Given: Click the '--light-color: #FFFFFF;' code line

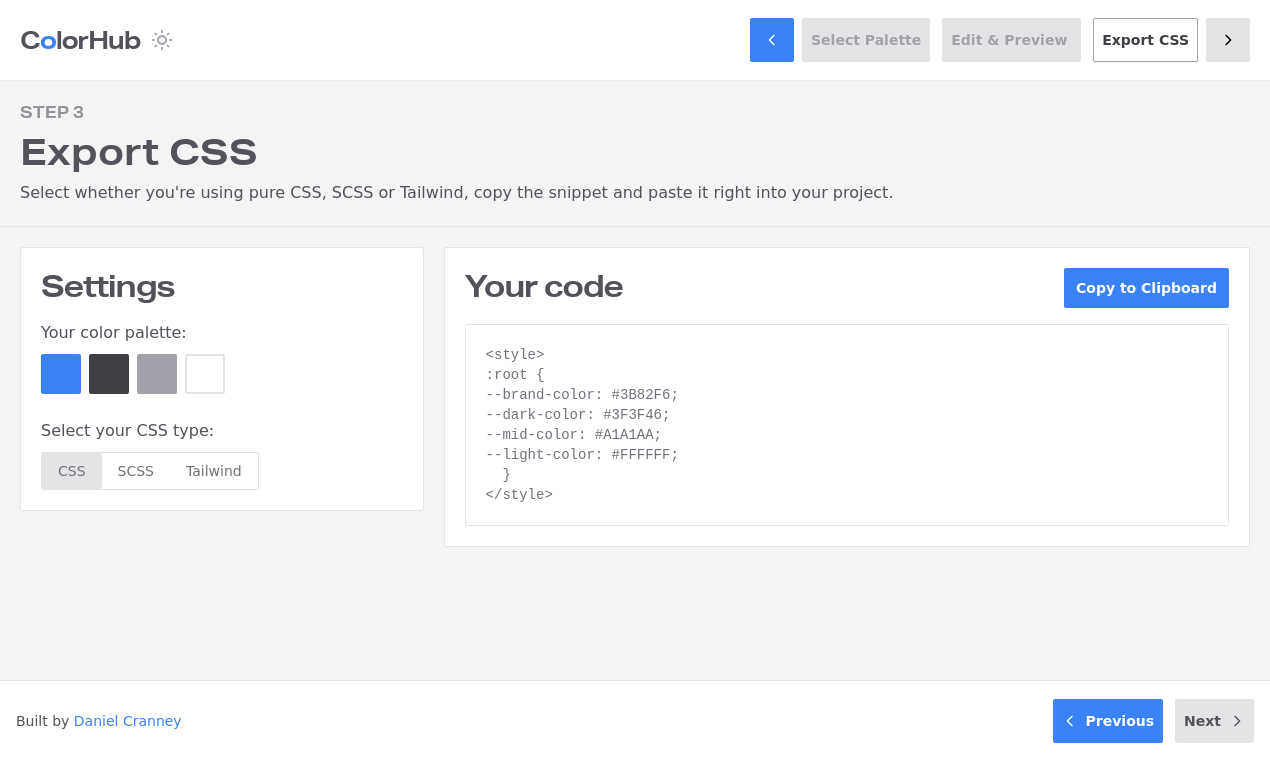Looking at the screenshot, I should click(582, 455).
